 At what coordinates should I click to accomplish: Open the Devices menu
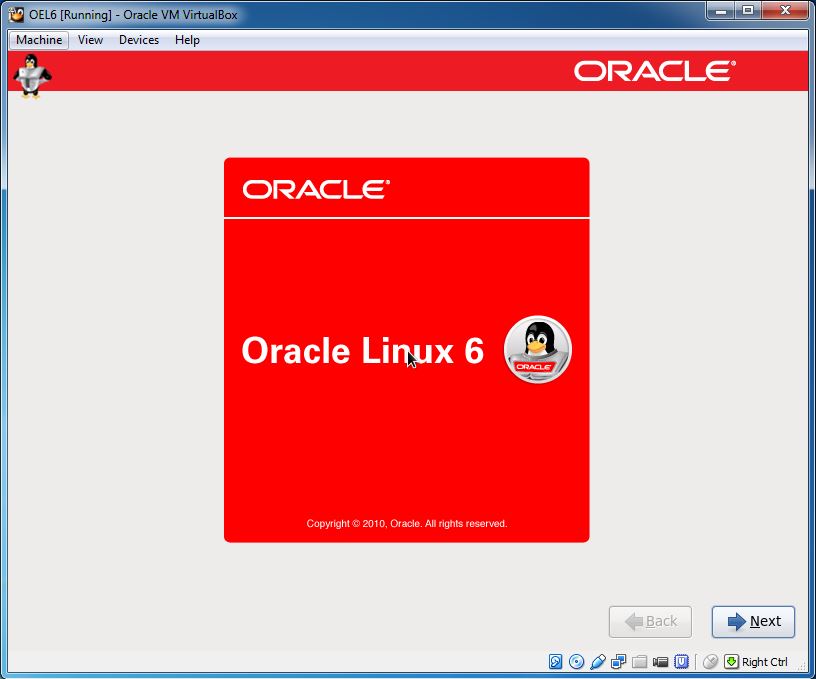pyautogui.click(x=138, y=40)
